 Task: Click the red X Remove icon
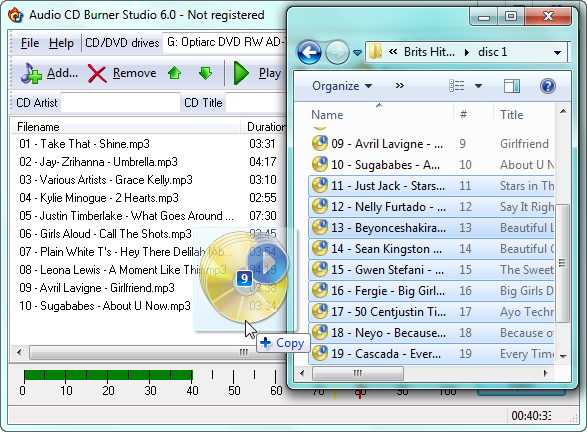click(97, 73)
